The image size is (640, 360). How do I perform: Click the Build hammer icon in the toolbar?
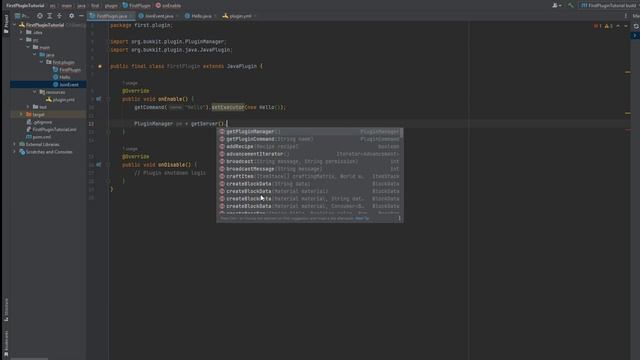[571, 6]
